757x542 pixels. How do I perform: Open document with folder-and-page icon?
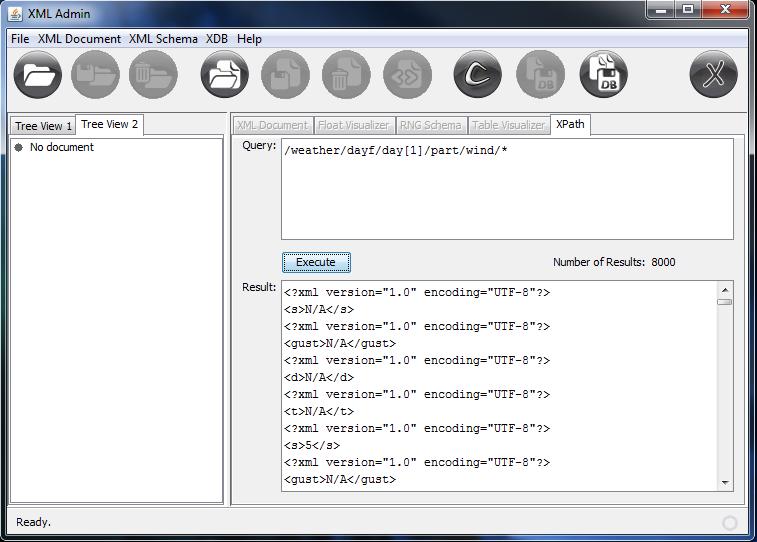[x=224, y=75]
